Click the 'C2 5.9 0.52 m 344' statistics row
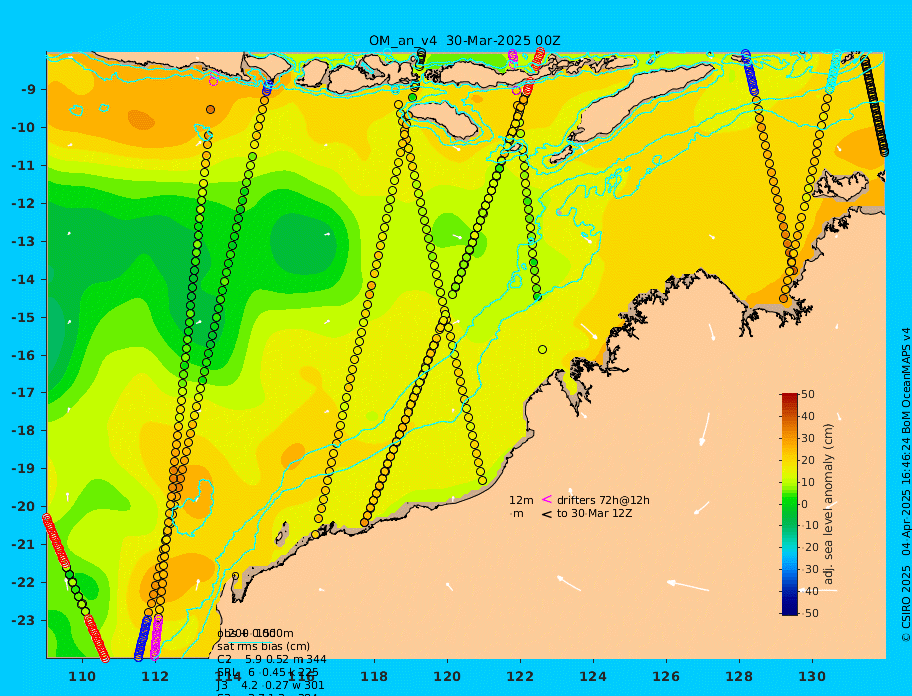The image size is (912, 696). [x=272, y=659]
